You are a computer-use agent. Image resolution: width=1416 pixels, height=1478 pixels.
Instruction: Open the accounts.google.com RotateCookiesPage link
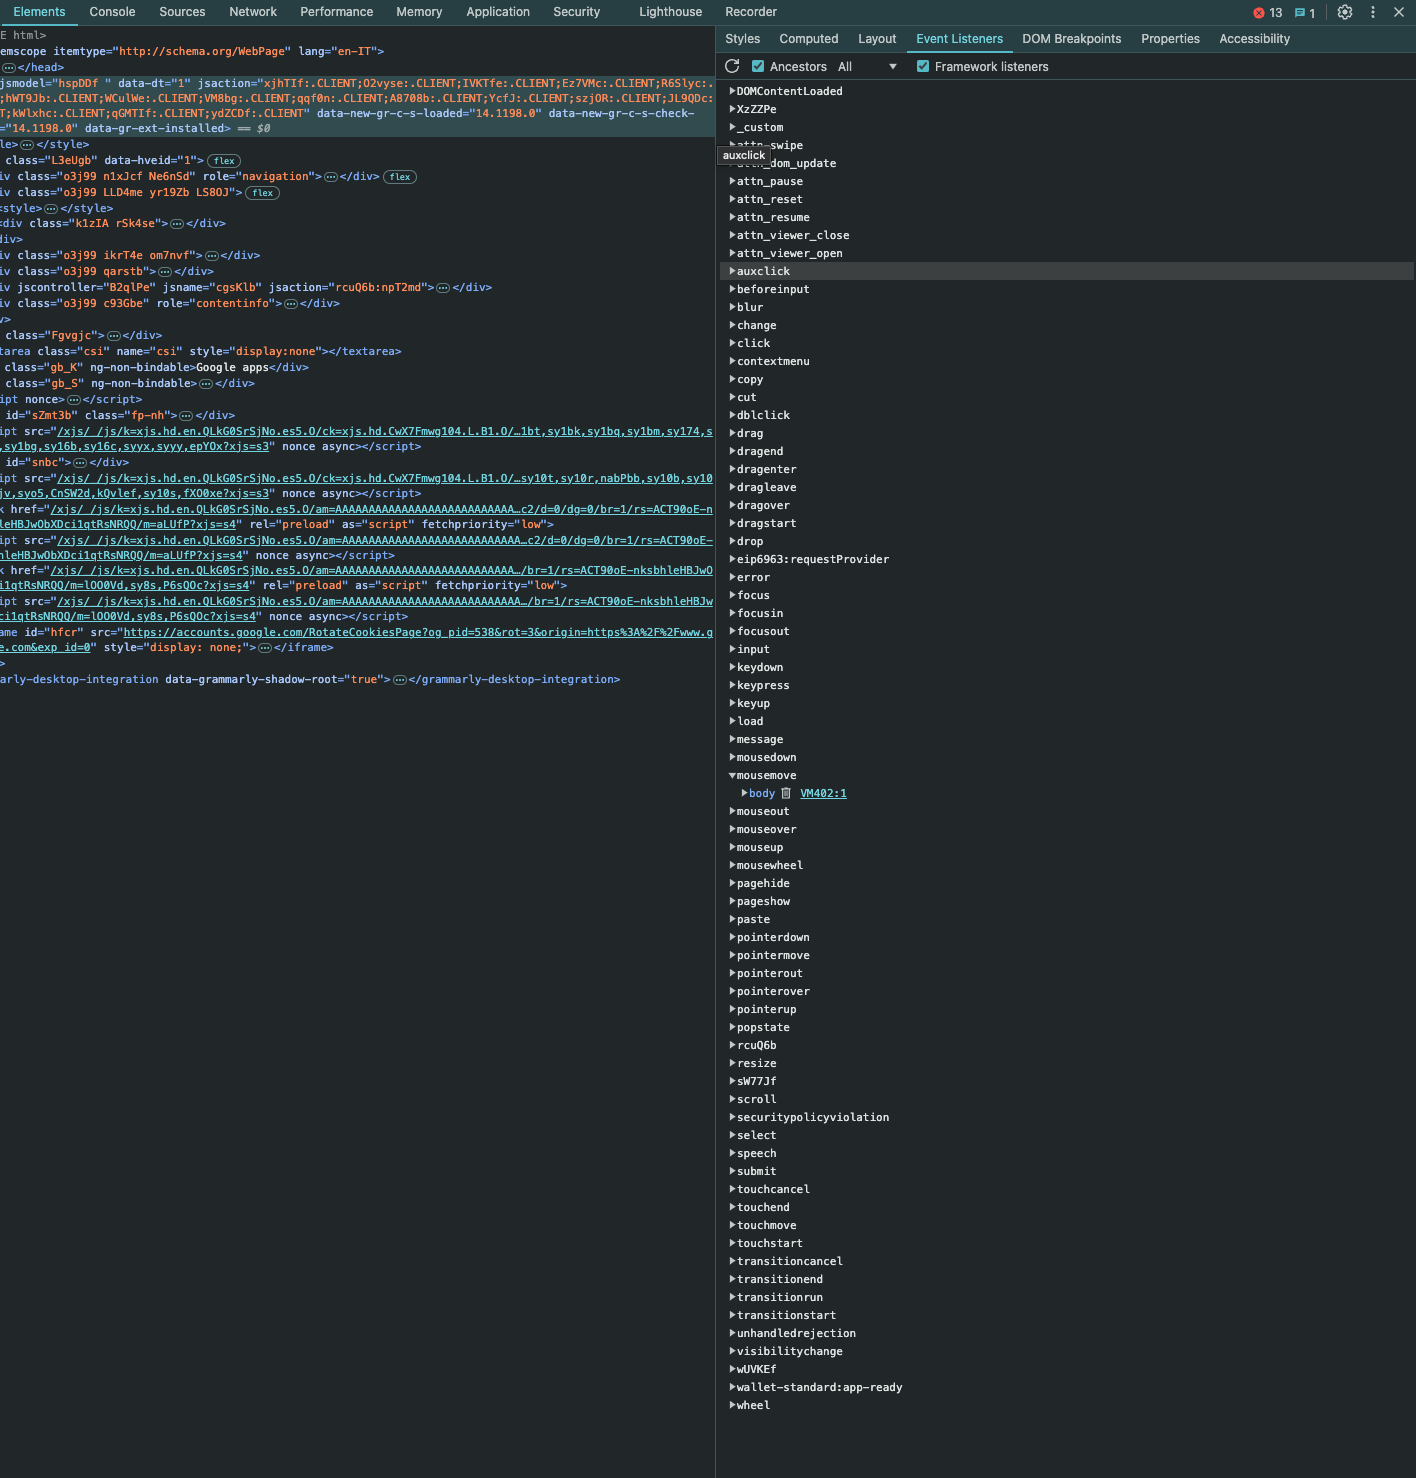(418, 633)
